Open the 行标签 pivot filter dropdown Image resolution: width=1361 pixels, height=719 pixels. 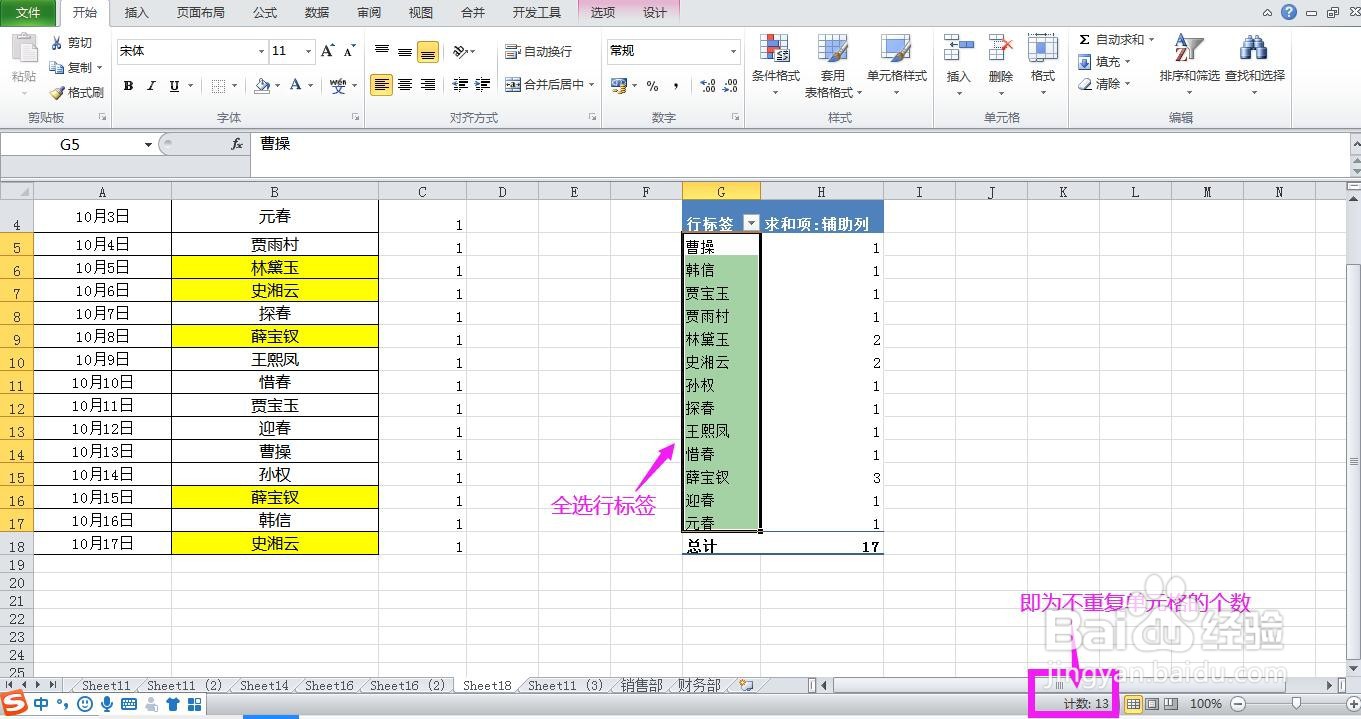coord(752,225)
